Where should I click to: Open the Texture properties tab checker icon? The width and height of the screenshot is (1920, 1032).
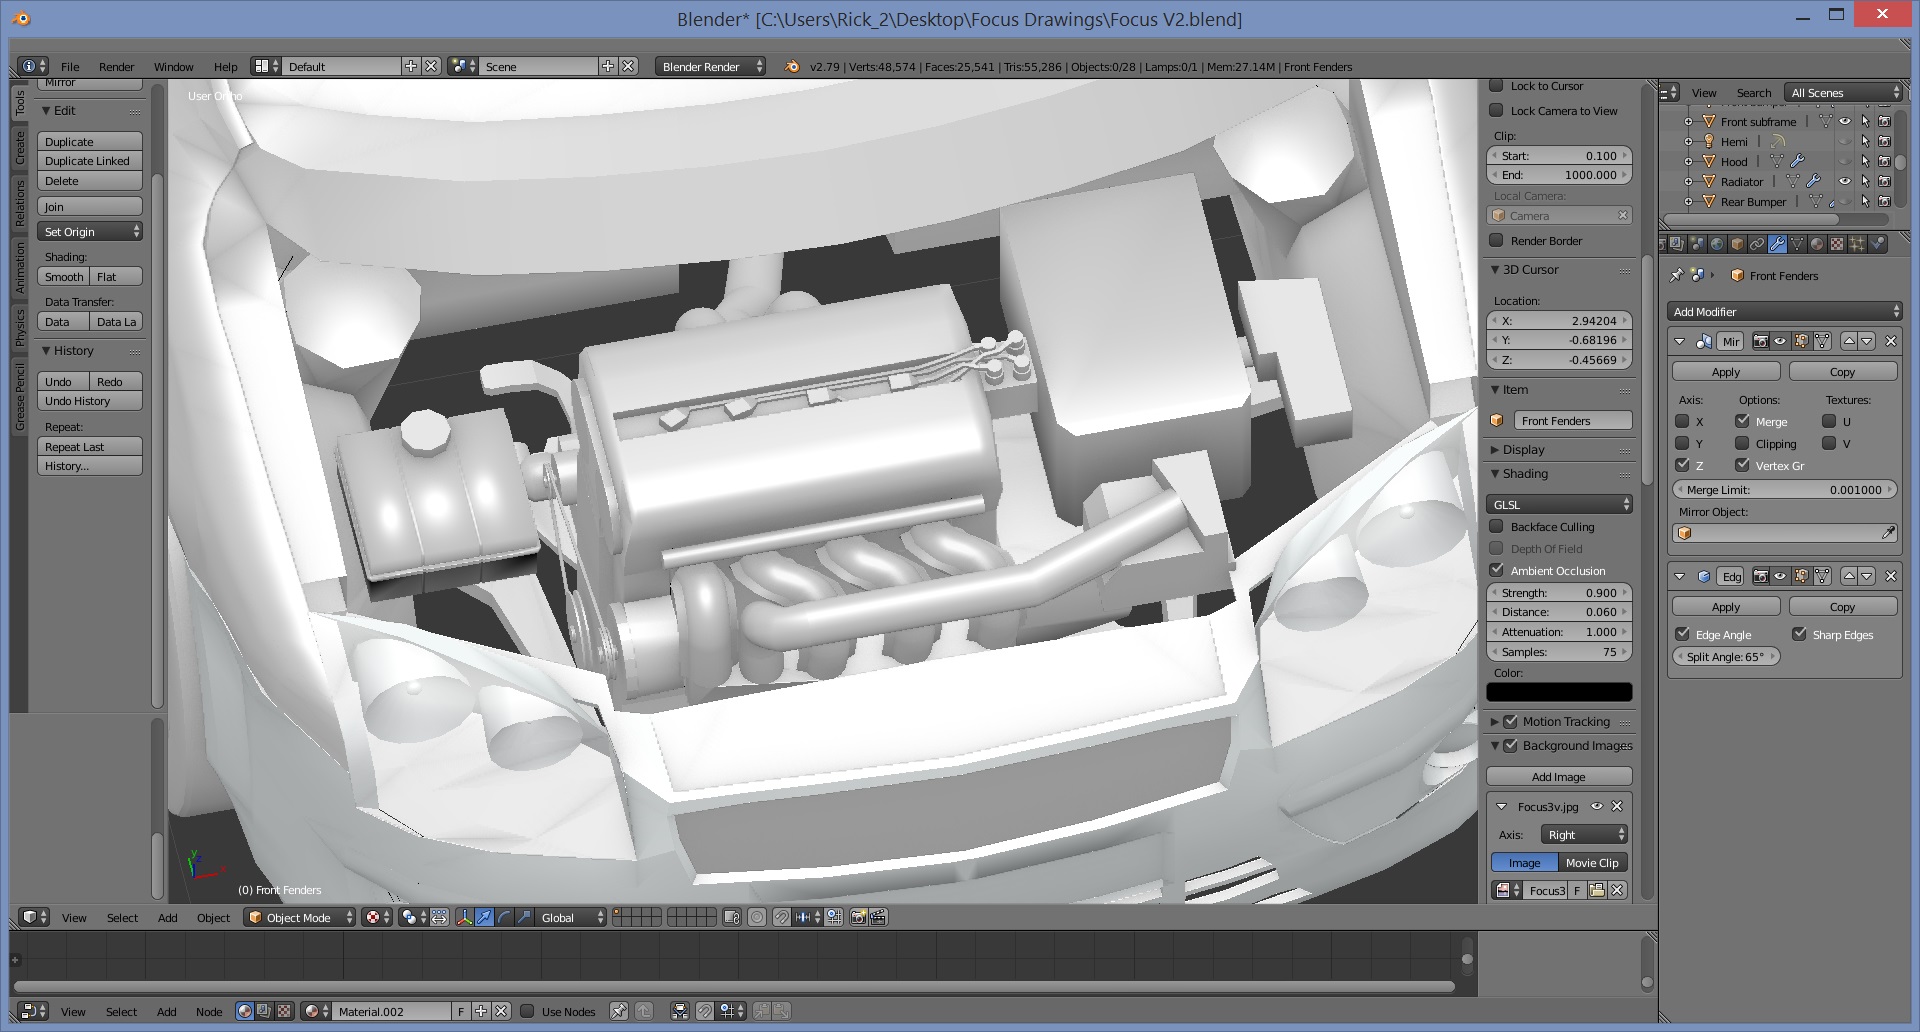point(1837,243)
